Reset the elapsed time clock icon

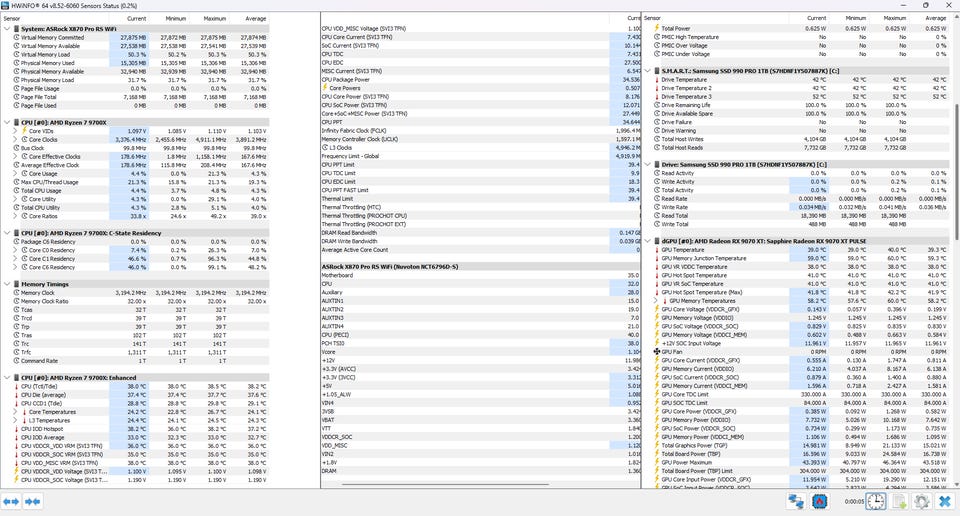(x=876, y=502)
